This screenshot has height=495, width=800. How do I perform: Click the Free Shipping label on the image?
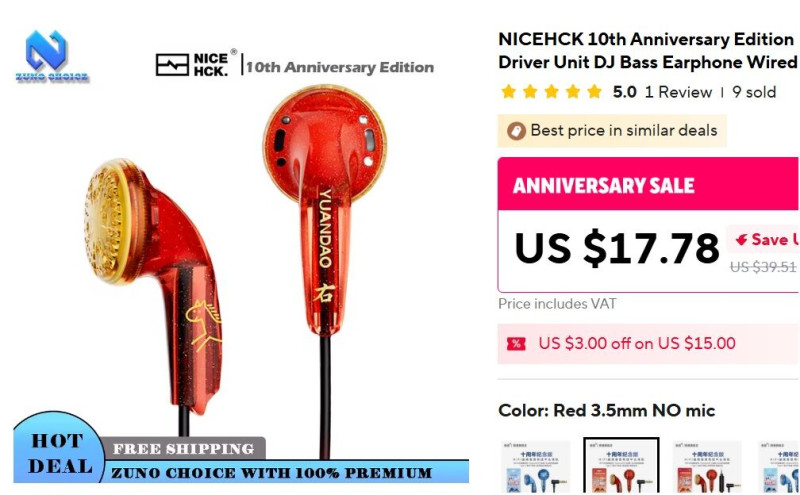pos(183,448)
